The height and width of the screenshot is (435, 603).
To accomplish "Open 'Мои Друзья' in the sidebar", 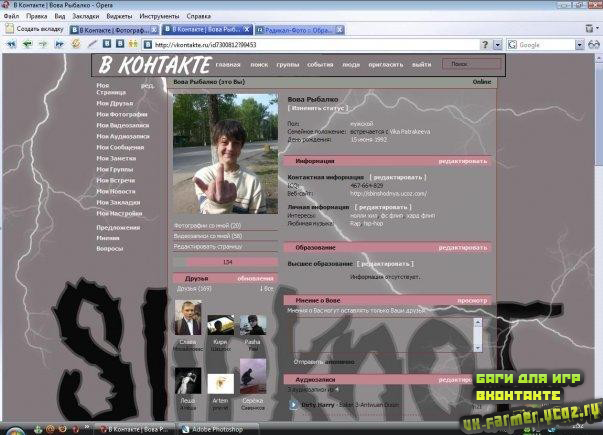I will (115, 103).
